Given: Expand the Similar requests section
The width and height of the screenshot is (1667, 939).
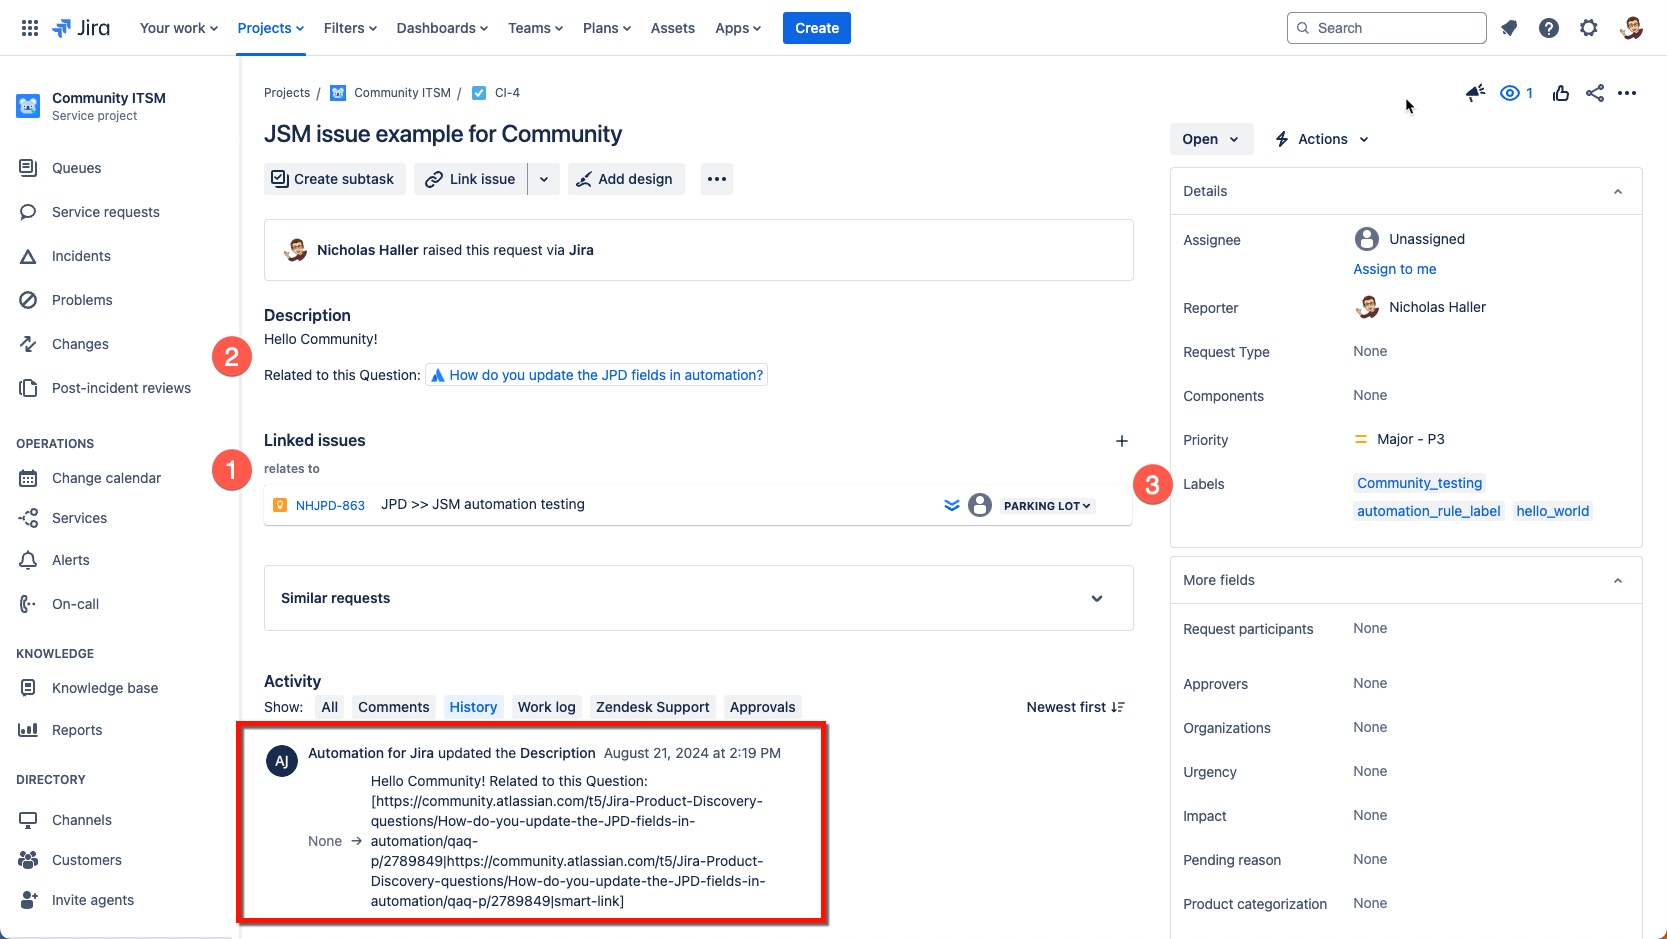Looking at the screenshot, I should [1097, 598].
